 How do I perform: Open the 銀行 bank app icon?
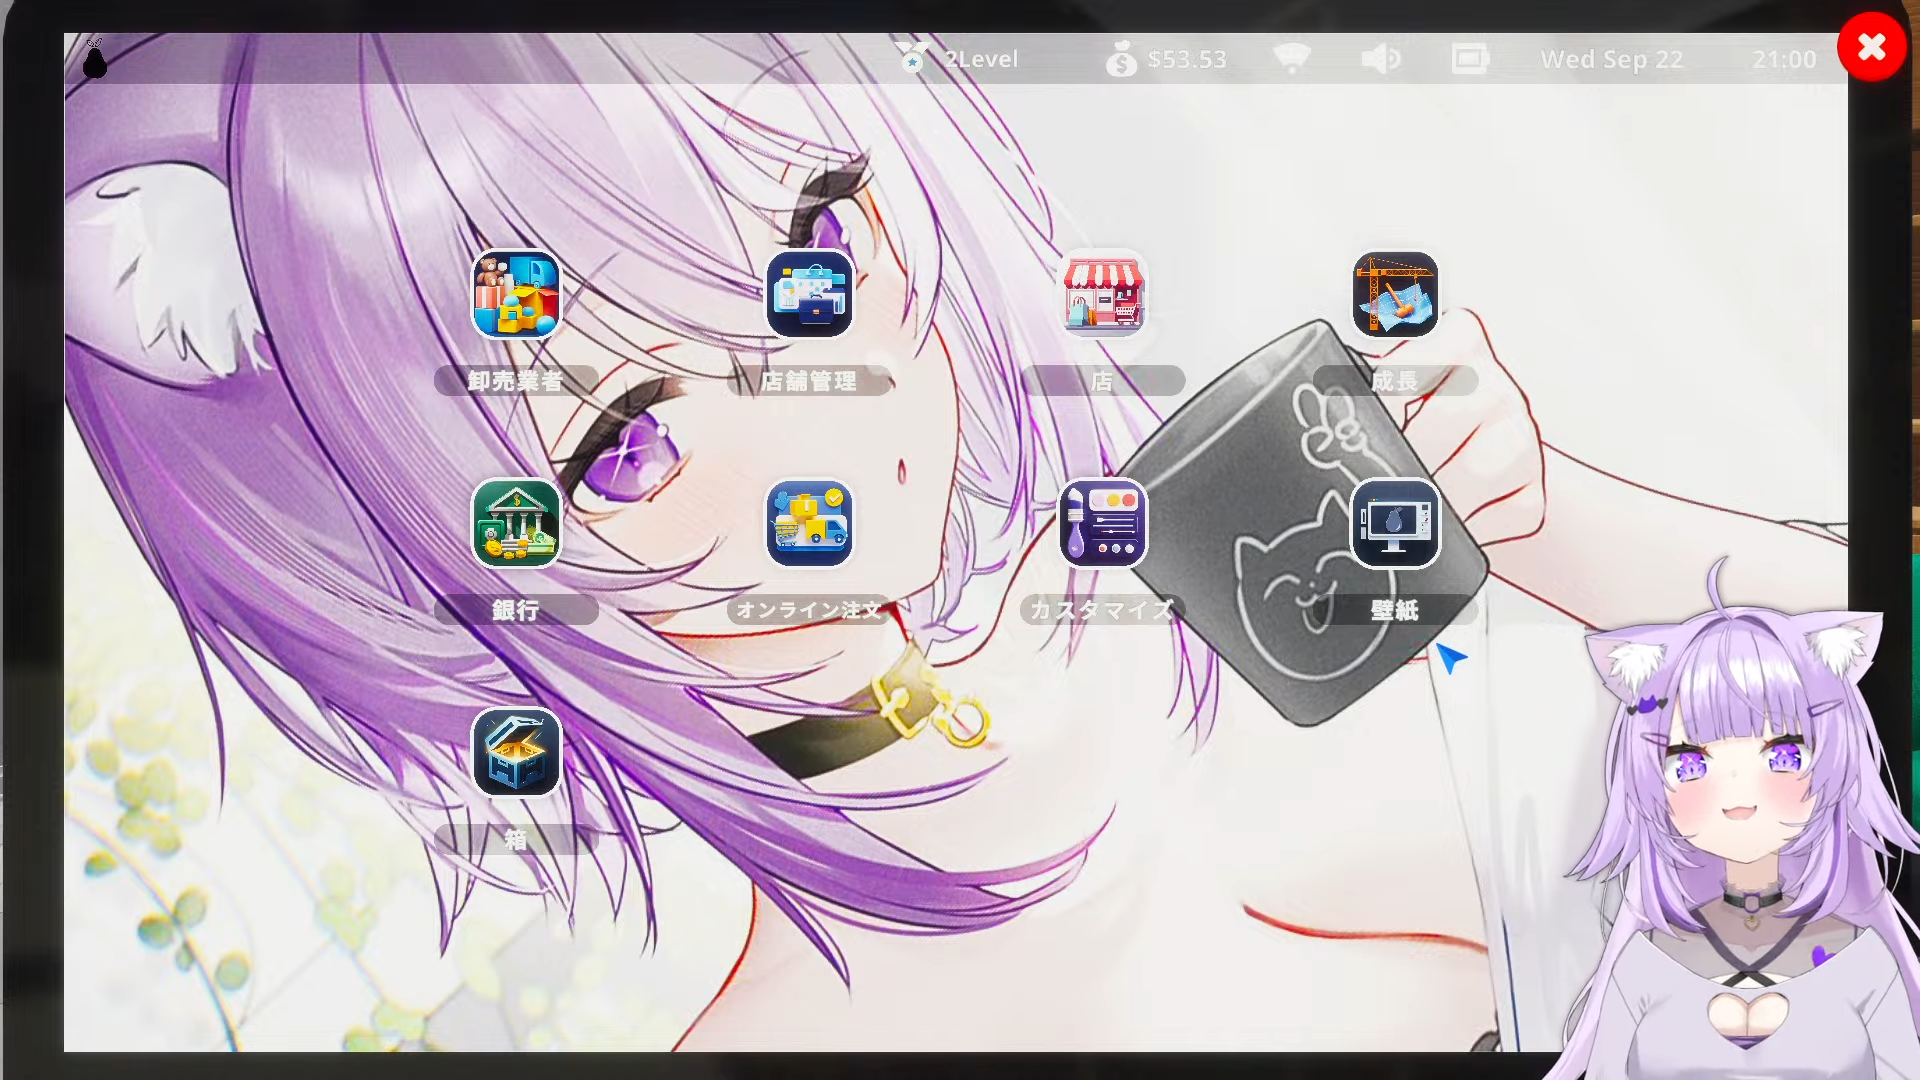point(516,523)
